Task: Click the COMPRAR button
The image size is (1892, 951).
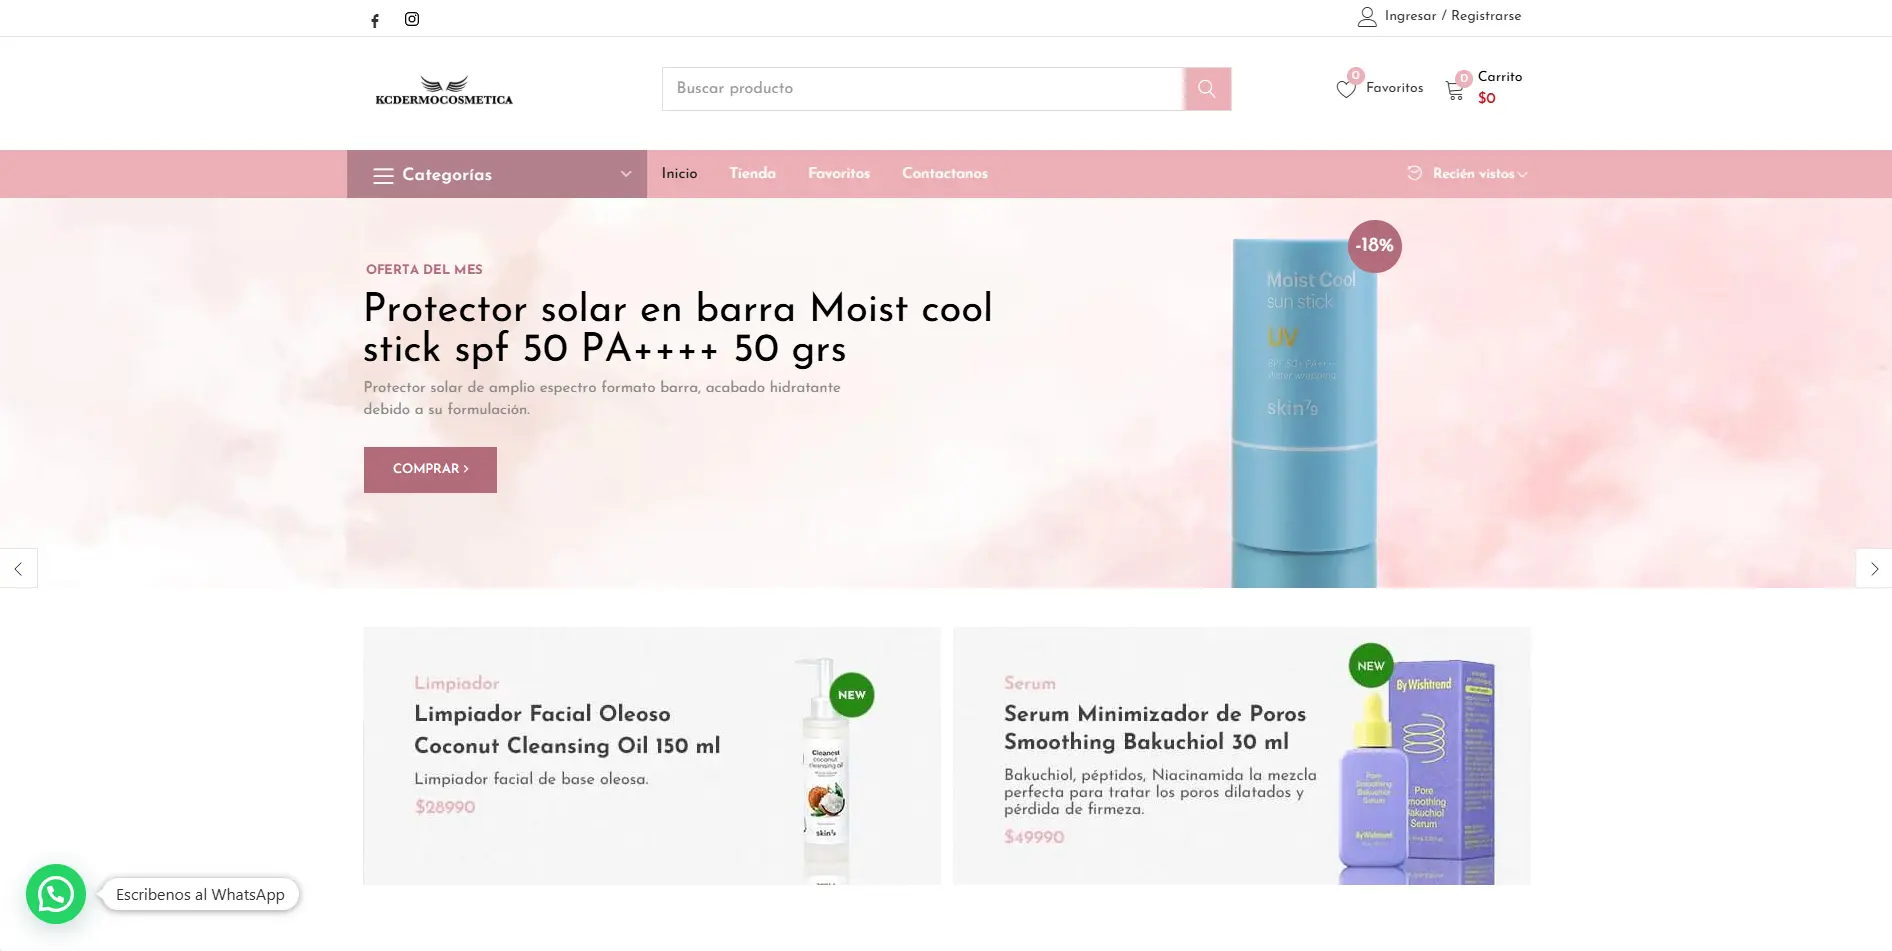Action: tap(430, 470)
